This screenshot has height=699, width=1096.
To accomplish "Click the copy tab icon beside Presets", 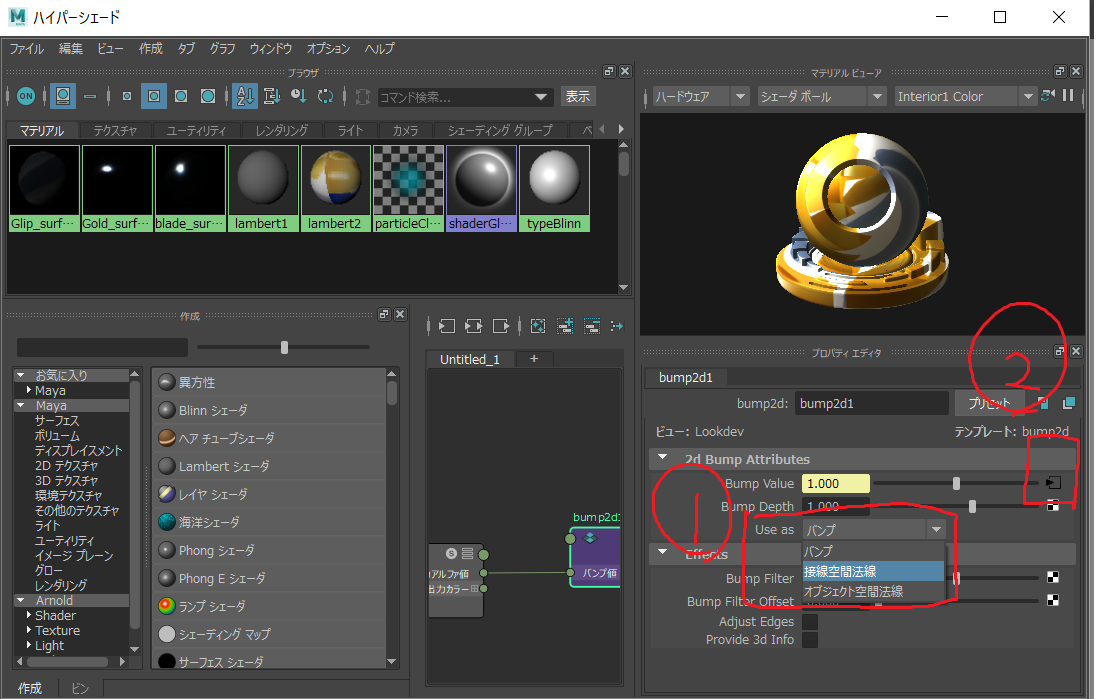I will coord(1069,403).
